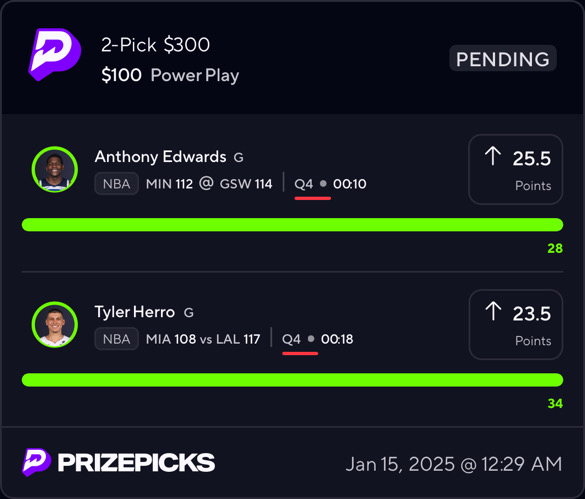Screen dimensions: 585x499
Task: Open Tyler Herro player headshot
Action: [55, 325]
